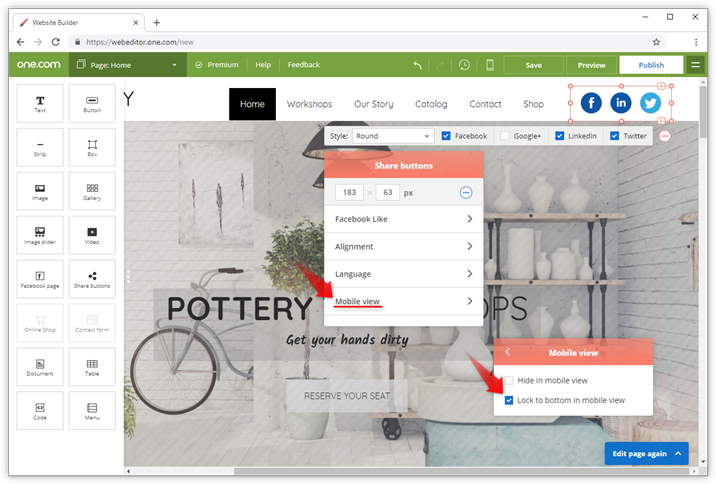Open the Workshops navigation menu item

(309, 104)
